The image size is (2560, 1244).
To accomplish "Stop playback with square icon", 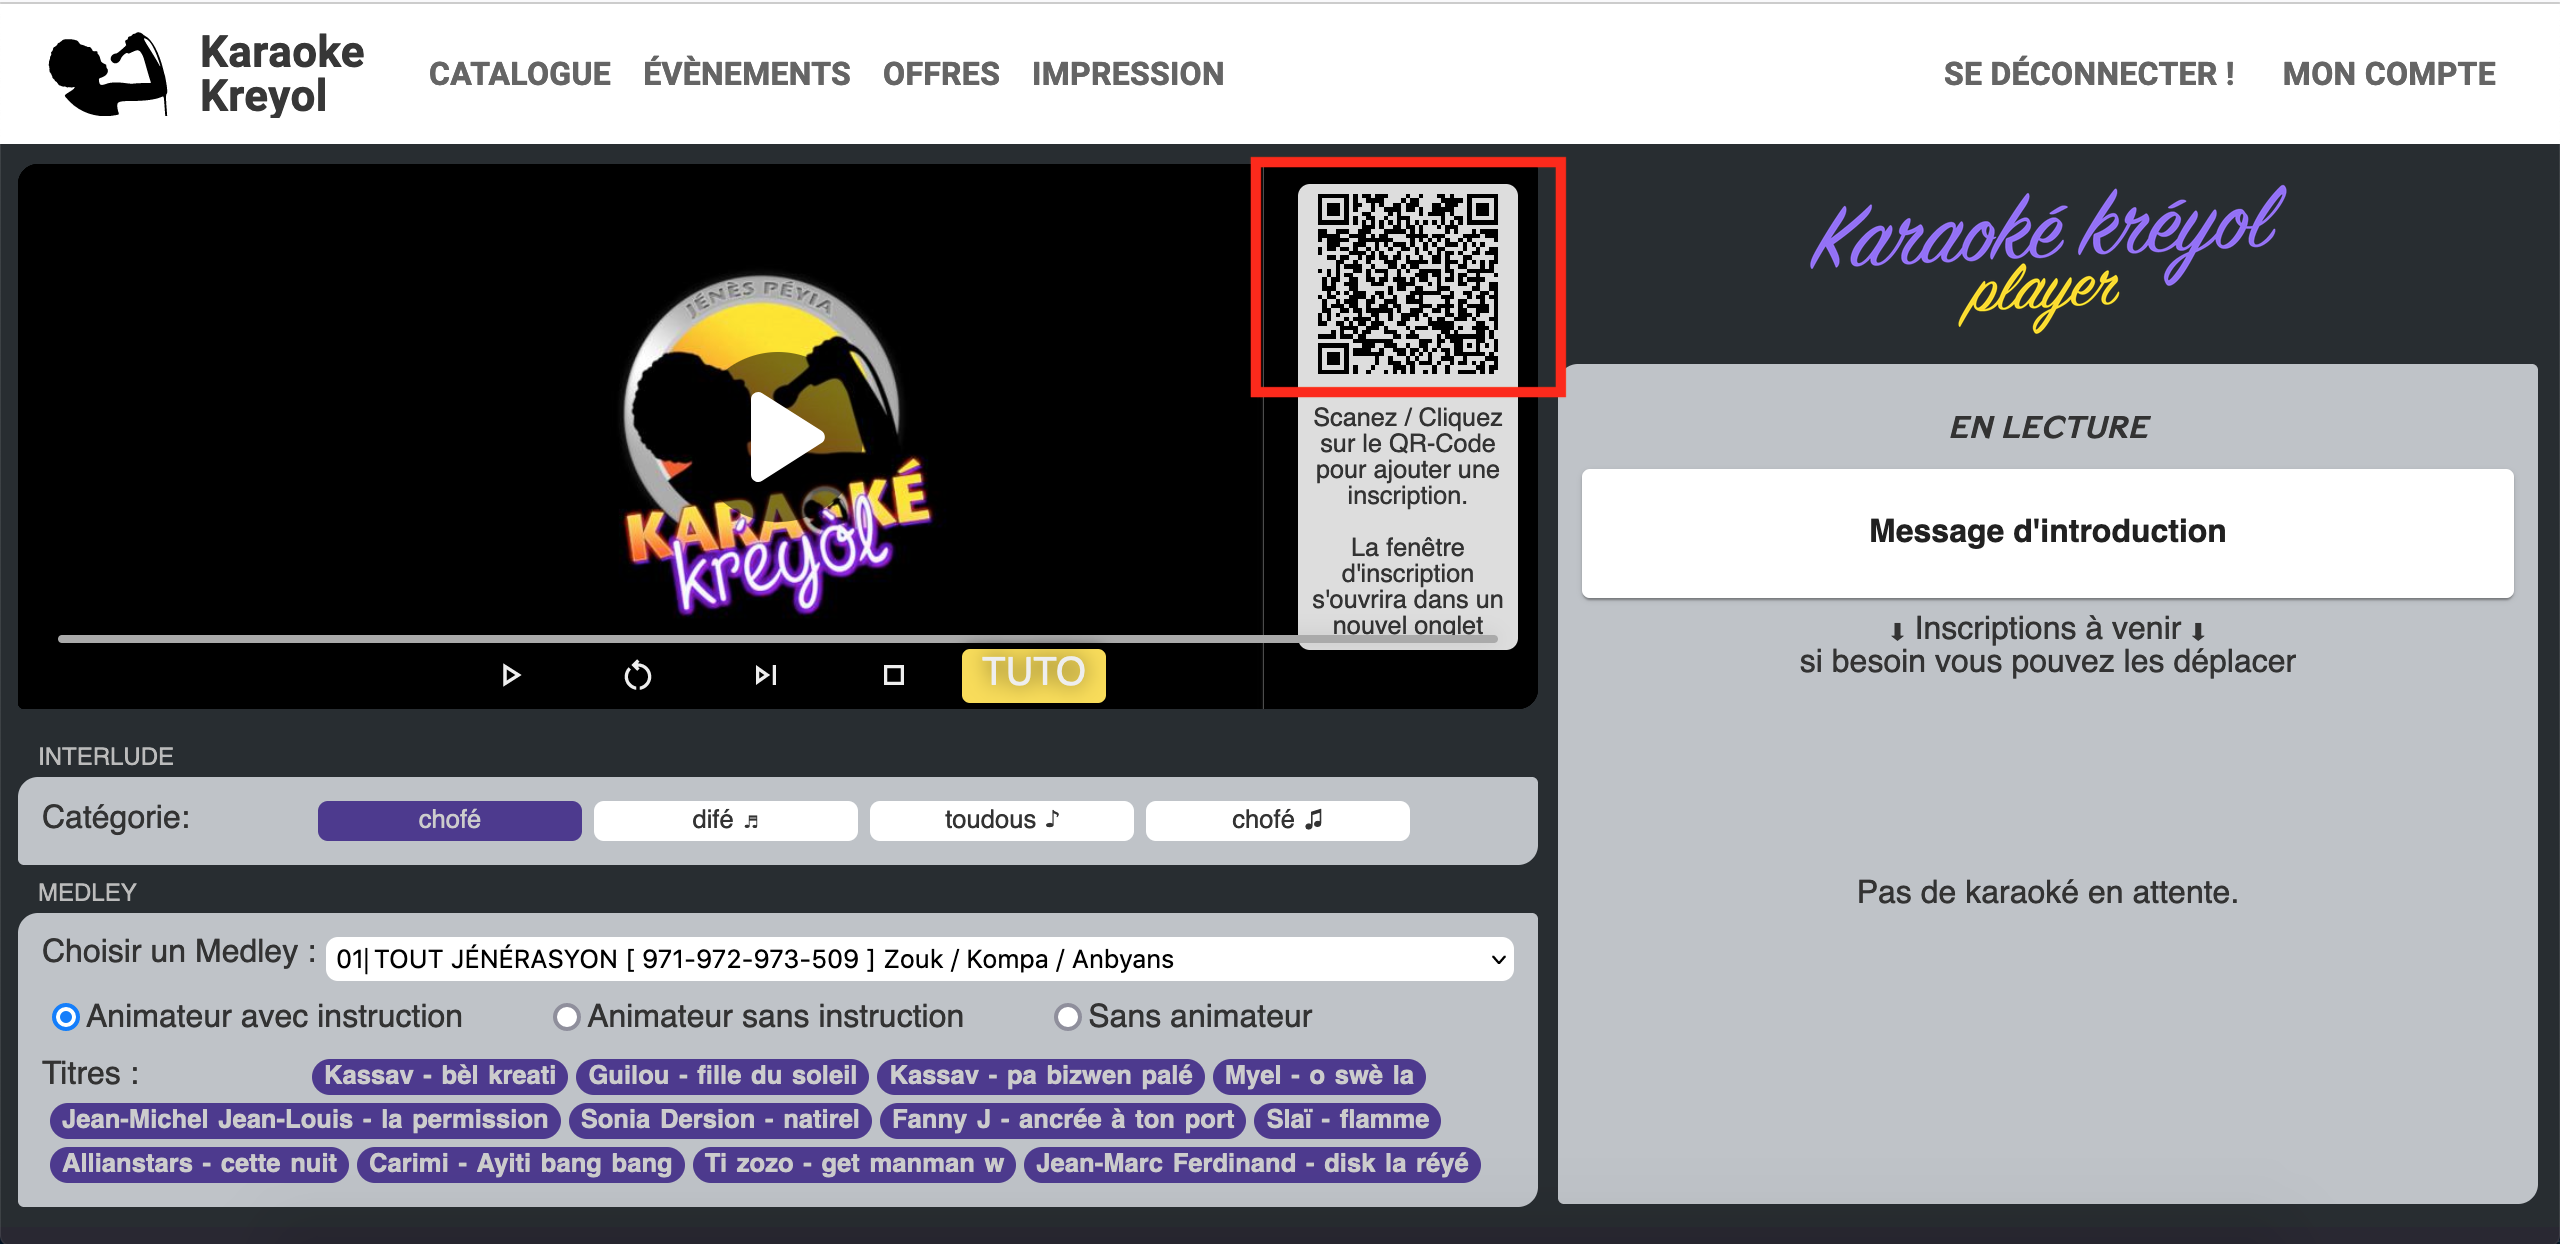I will pos(894,676).
